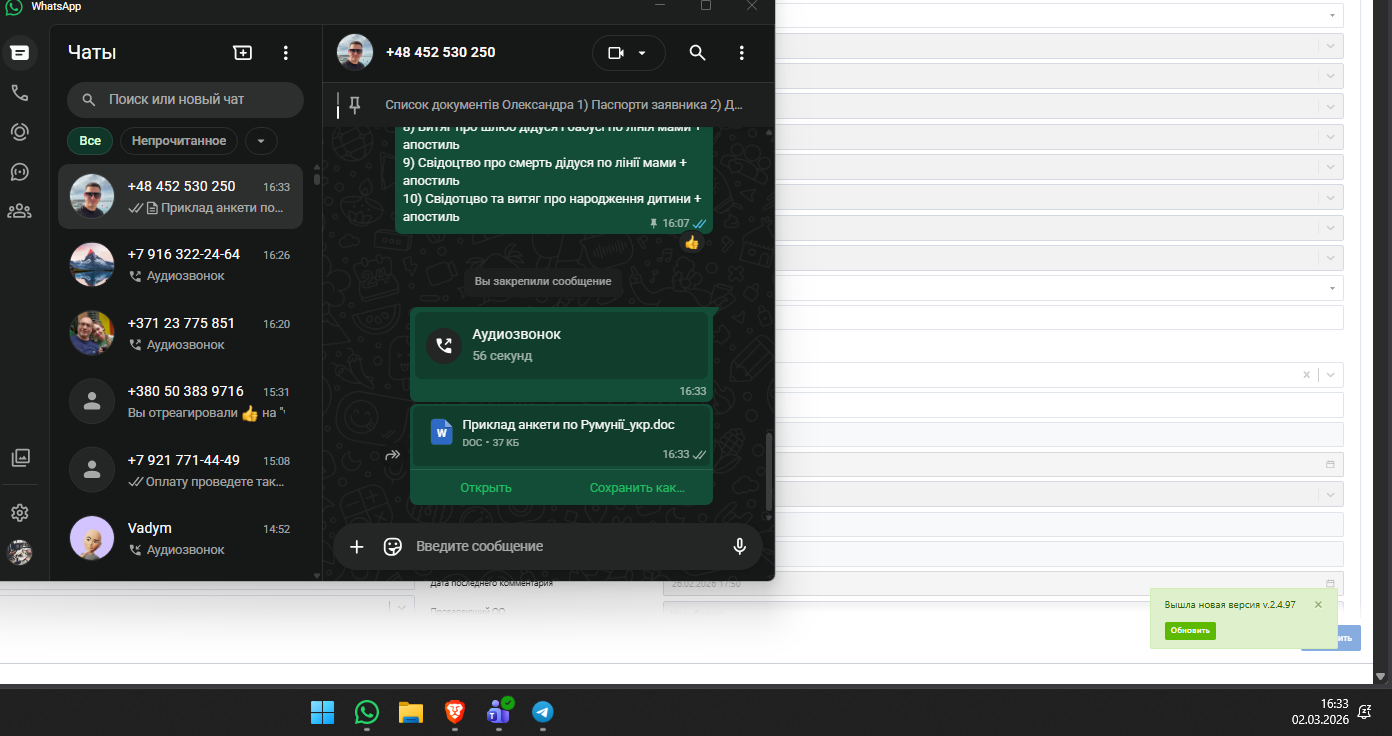
Task: Click the Приклад анкети по Румунії_укр.doc file
Action: coord(561,435)
